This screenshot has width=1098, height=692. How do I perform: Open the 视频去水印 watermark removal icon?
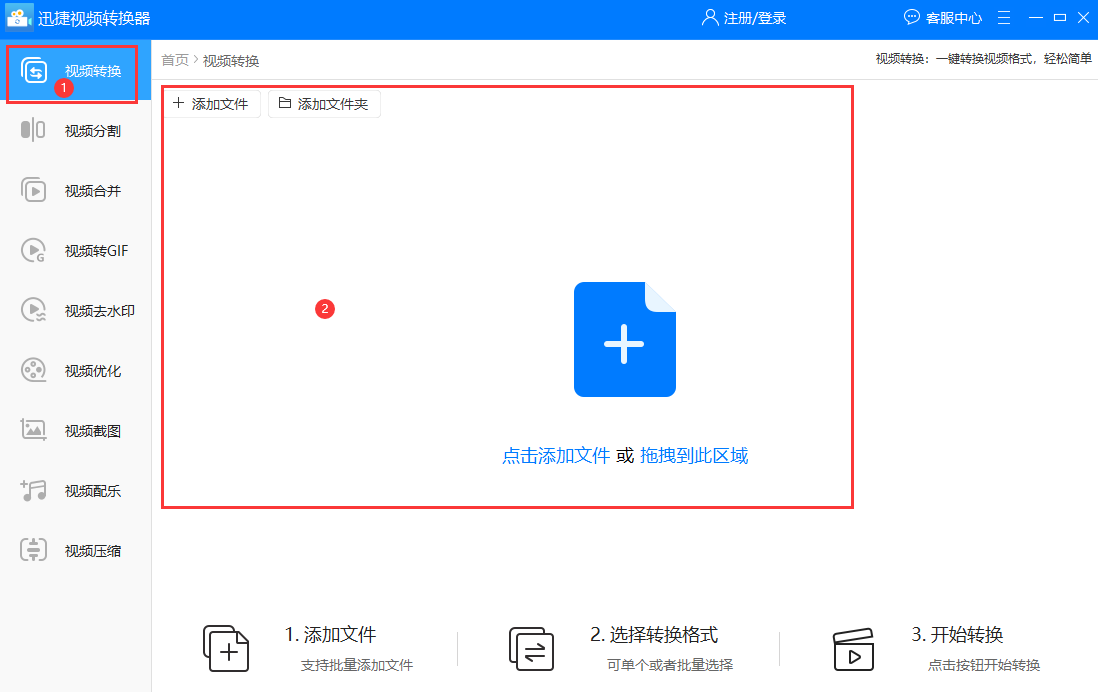pos(33,310)
